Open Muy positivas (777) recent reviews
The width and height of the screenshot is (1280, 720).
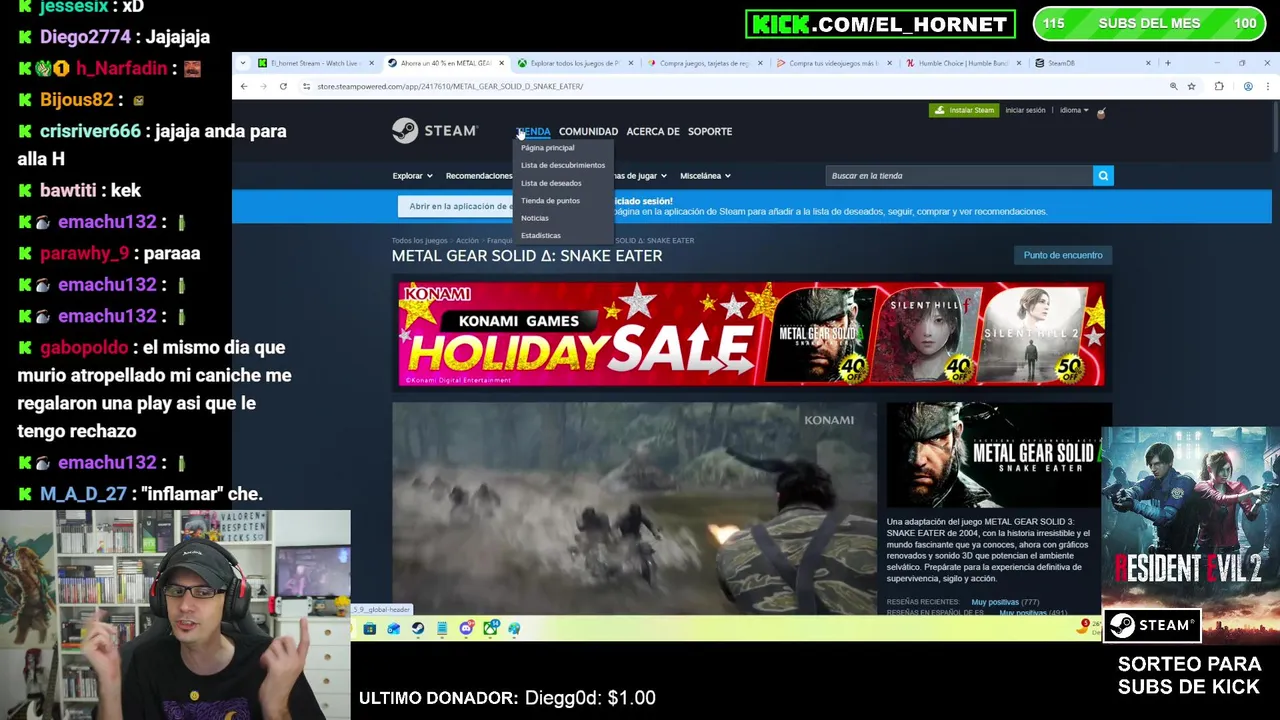pos(1004,602)
